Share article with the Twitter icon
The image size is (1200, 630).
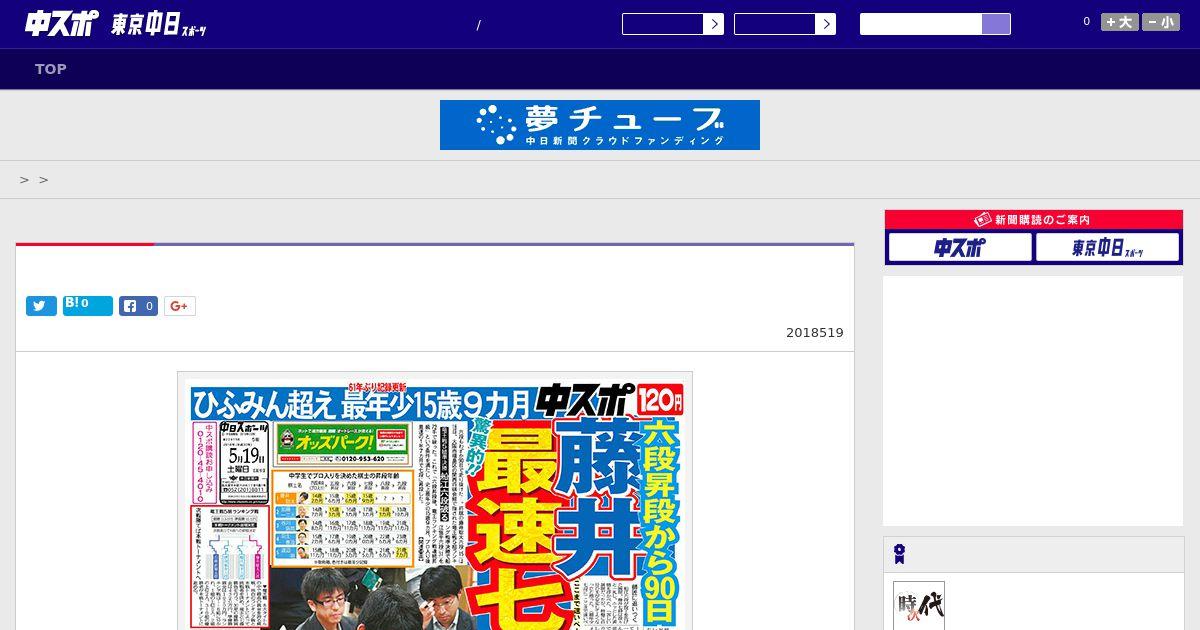click(41, 306)
